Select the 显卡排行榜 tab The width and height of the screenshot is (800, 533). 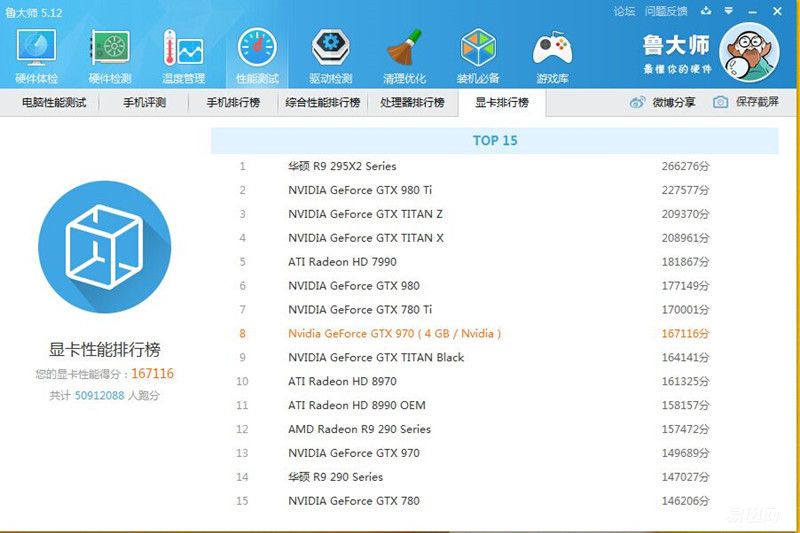click(x=502, y=103)
